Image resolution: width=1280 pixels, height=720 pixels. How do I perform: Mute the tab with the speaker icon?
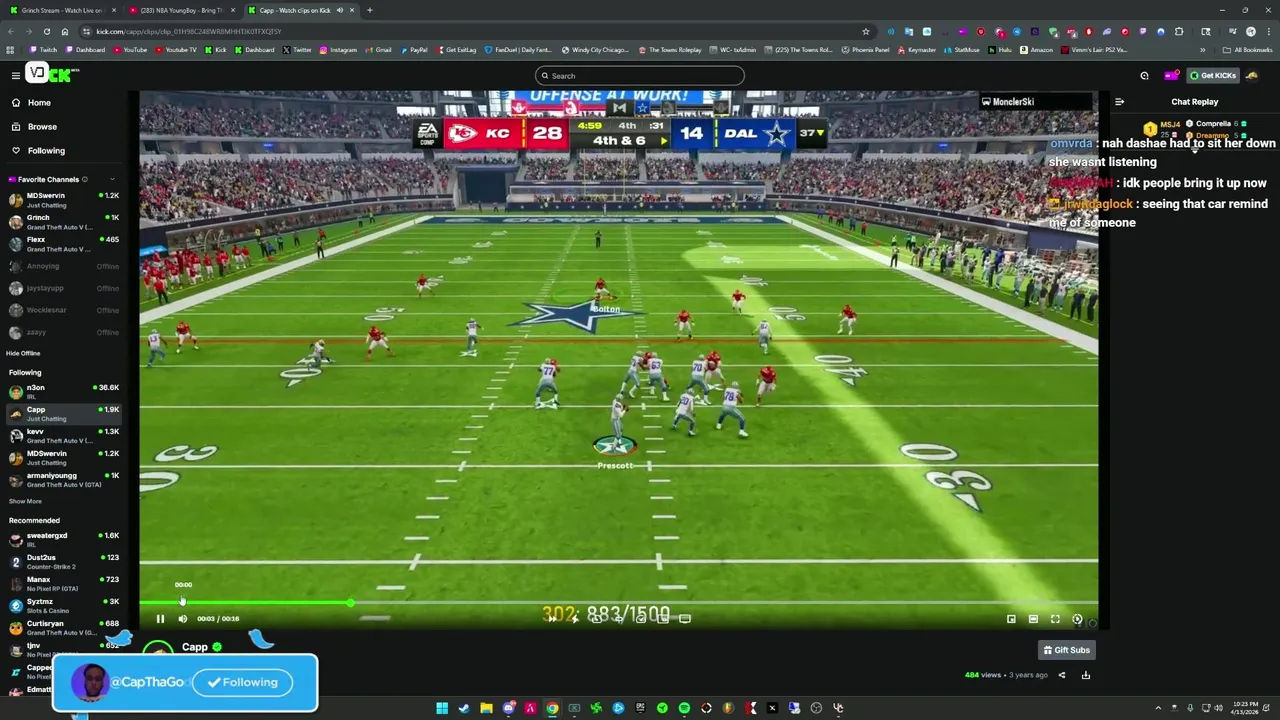coord(339,10)
